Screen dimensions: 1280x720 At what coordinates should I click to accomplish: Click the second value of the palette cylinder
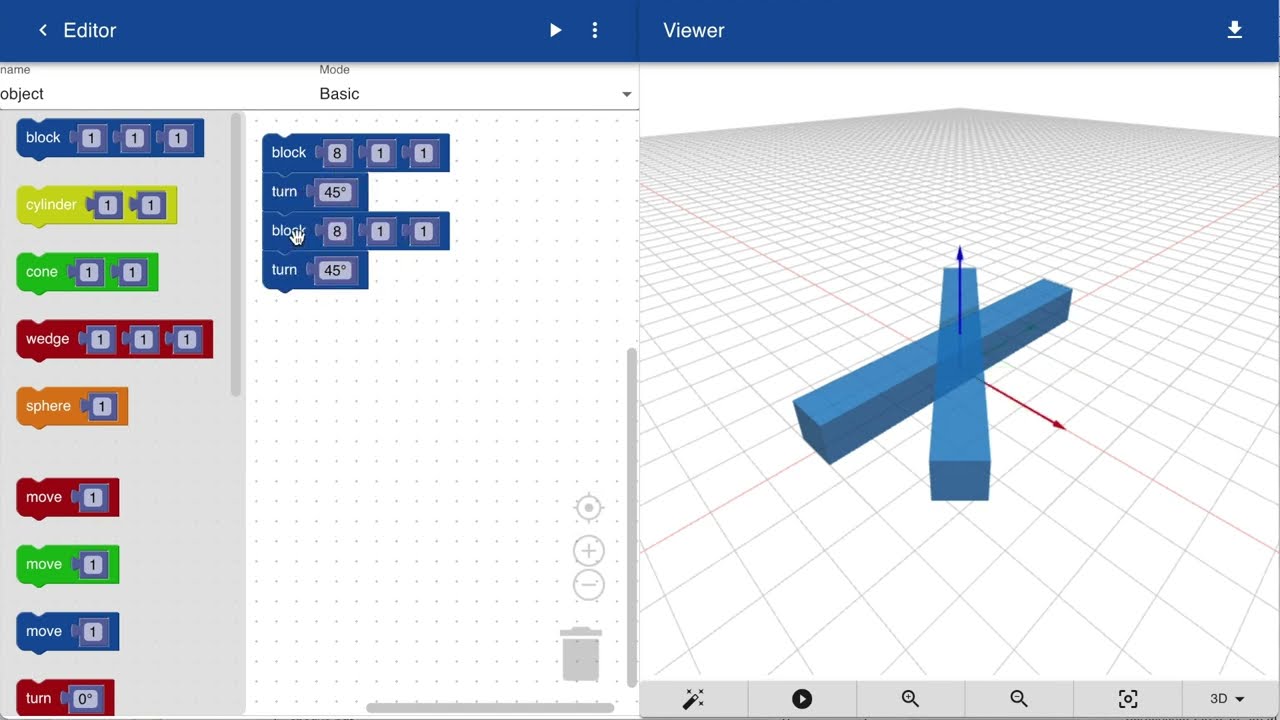(x=150, y=206)
